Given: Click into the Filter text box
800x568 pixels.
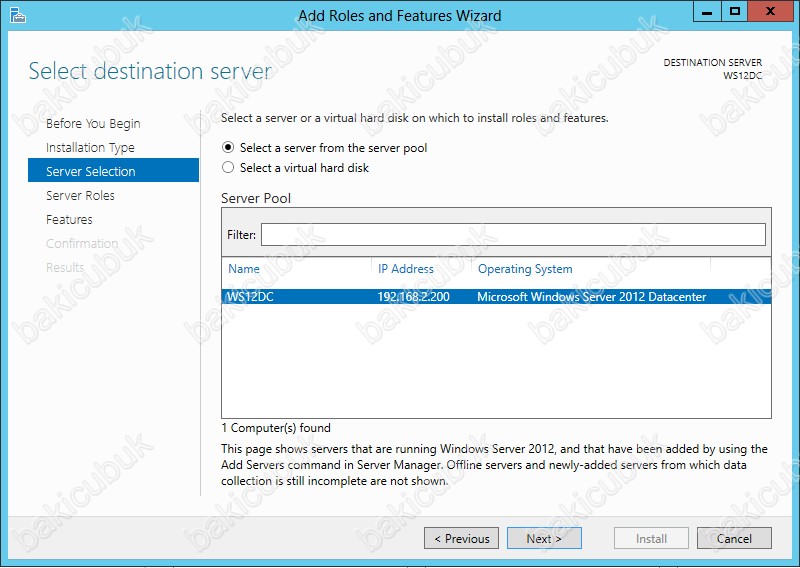Looking at the screenshot, I should [513, 235].
